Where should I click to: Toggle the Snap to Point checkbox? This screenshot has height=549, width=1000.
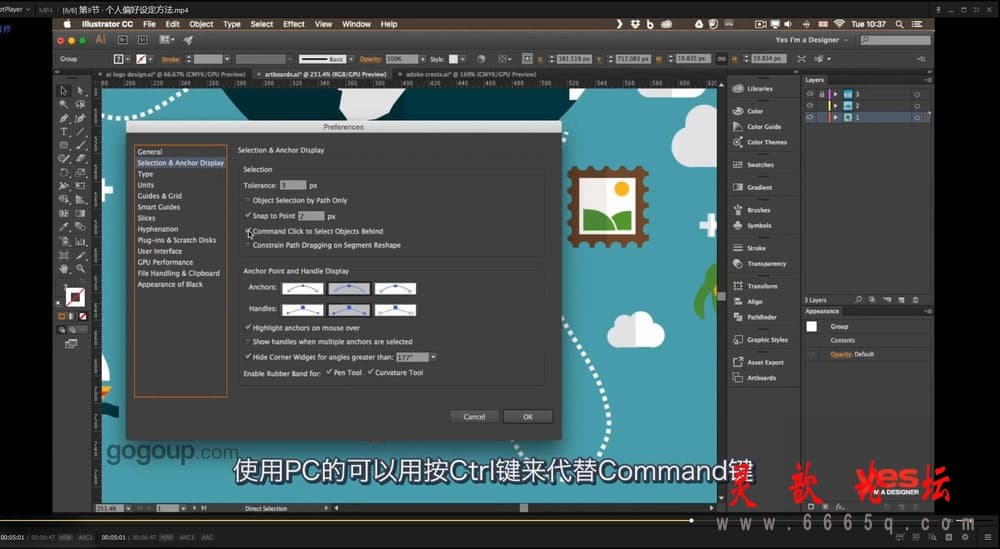pos(248,216)
